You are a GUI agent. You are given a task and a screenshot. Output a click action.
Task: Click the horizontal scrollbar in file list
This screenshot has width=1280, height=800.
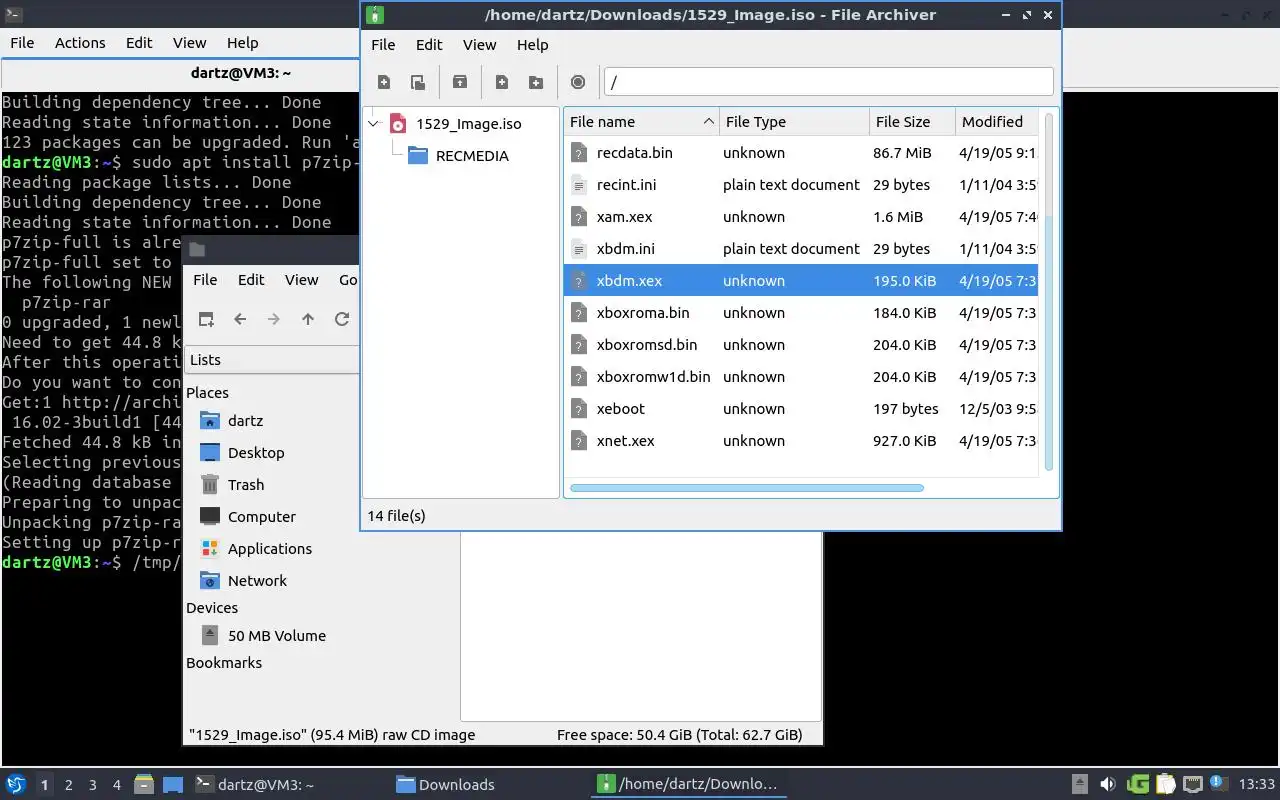[x=746, y=488]
